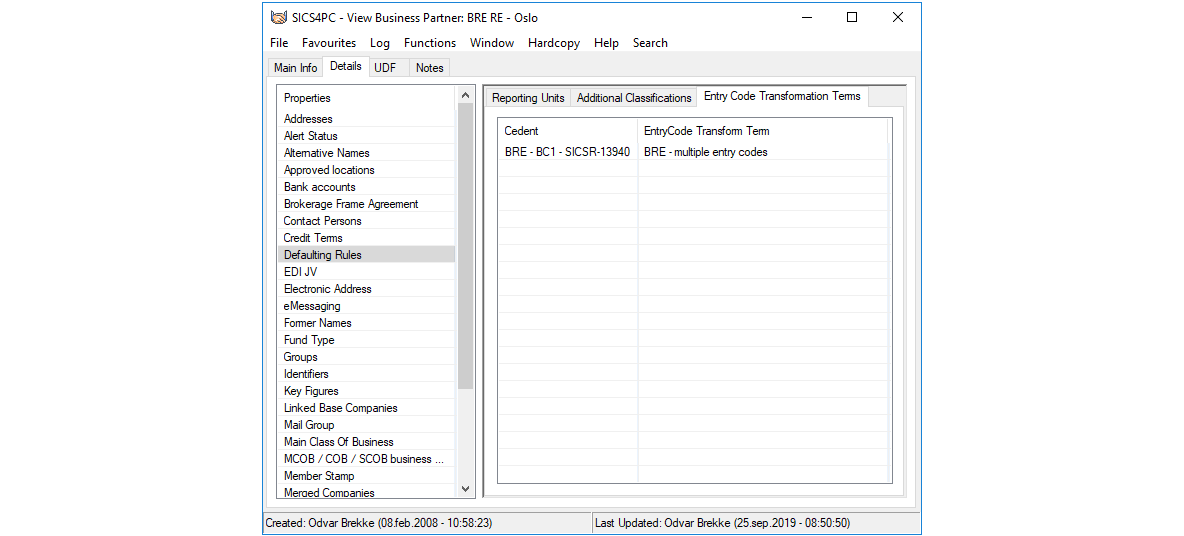Open the File menu

coord(279,43)
